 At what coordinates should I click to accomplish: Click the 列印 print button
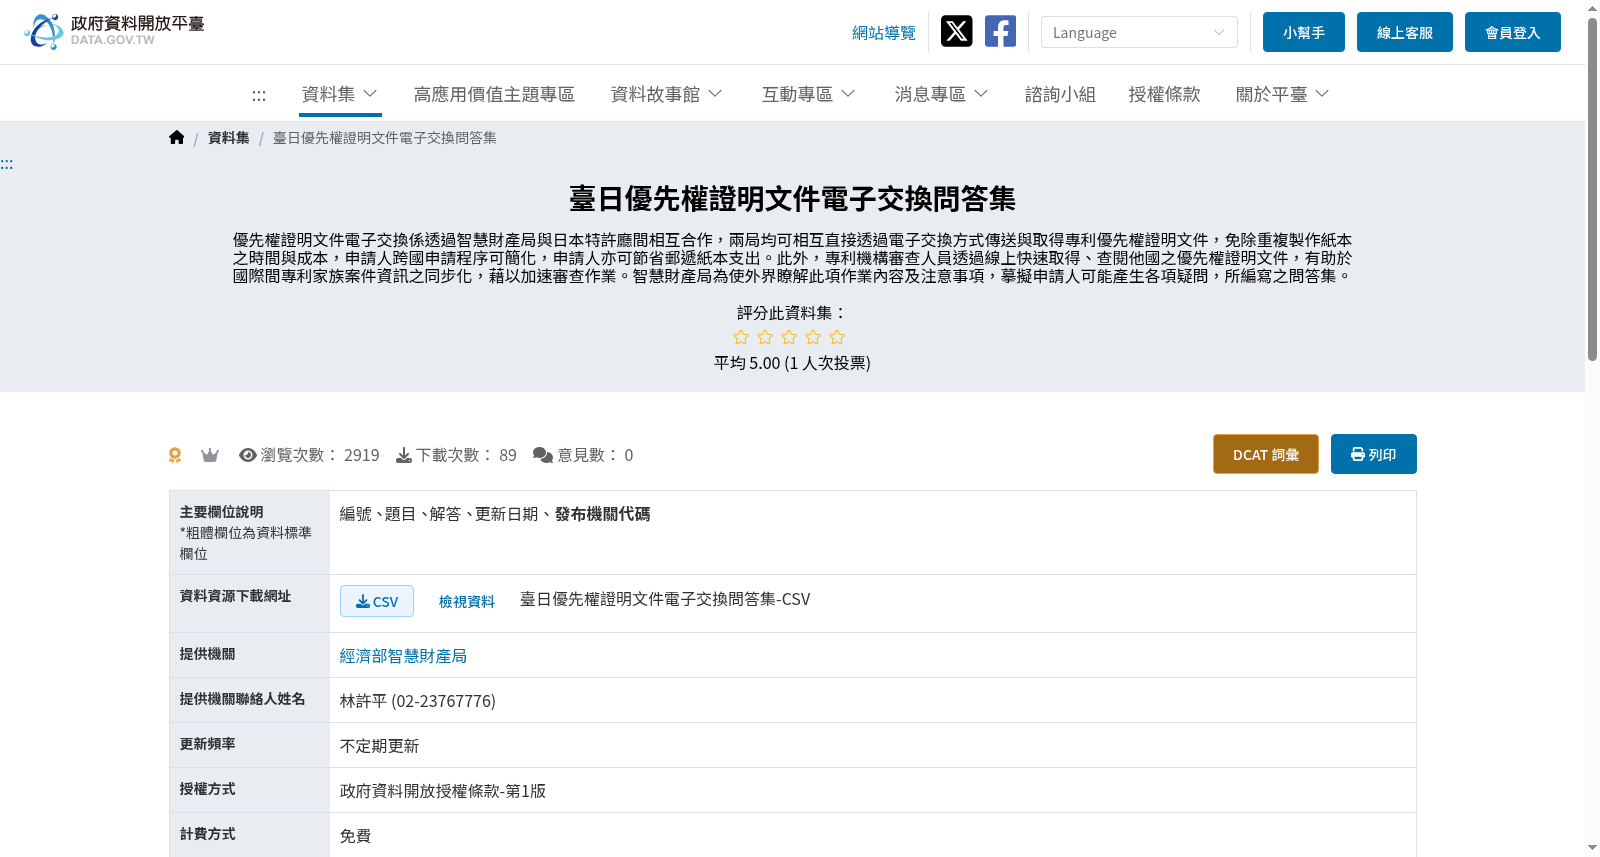tap(1374, 454)
